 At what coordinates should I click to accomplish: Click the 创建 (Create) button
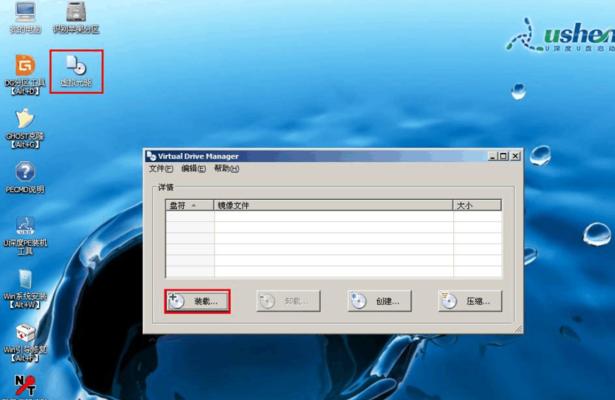(x=380, y=301)
